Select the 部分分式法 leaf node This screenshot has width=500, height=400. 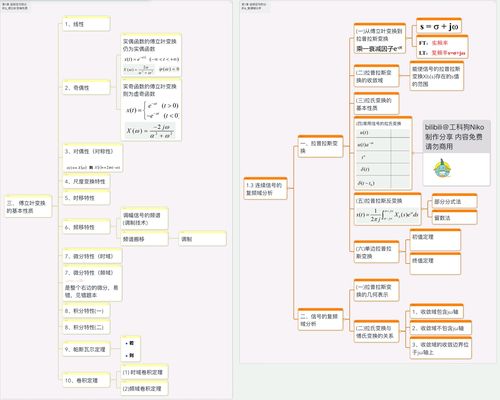click(x=455, y=201)
